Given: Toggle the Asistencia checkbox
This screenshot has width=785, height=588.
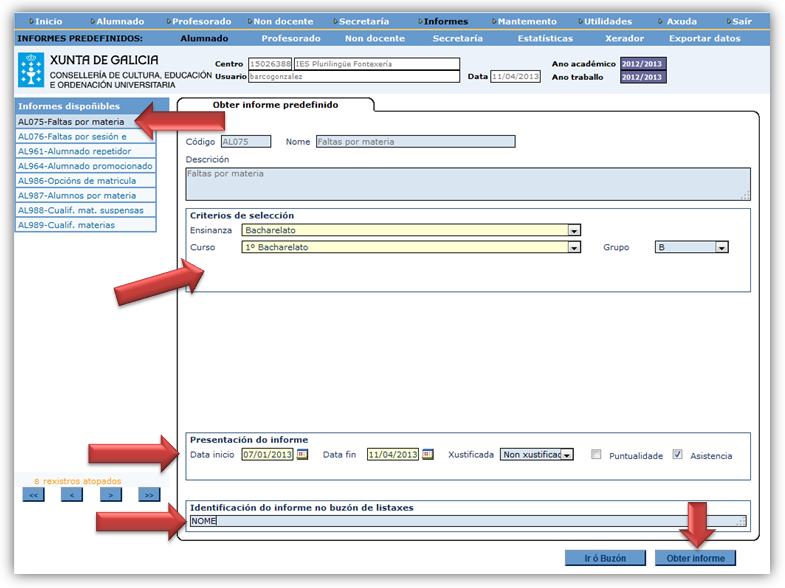Looking at the screenshot, I should [677, 454].
